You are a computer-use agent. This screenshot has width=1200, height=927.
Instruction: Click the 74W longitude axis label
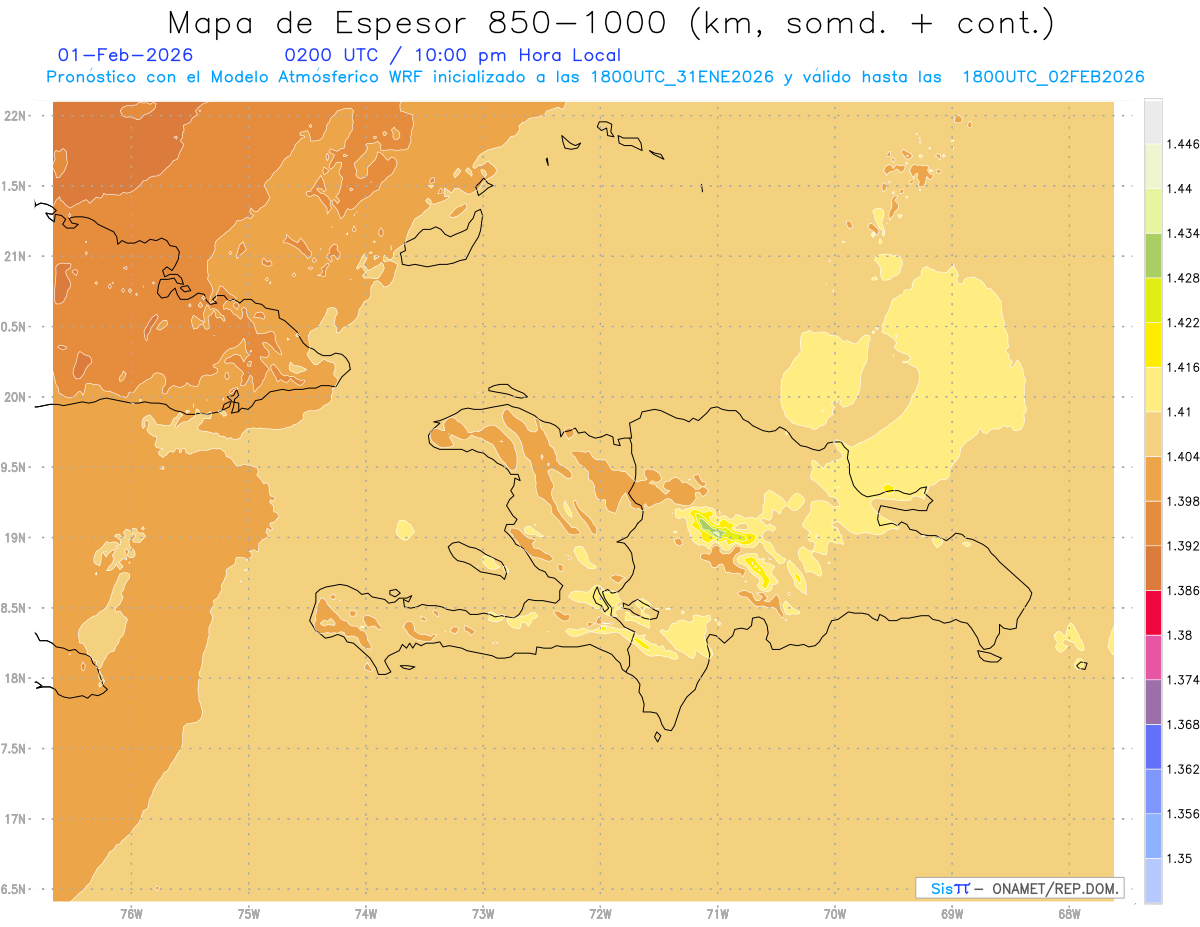pos(366,914)
